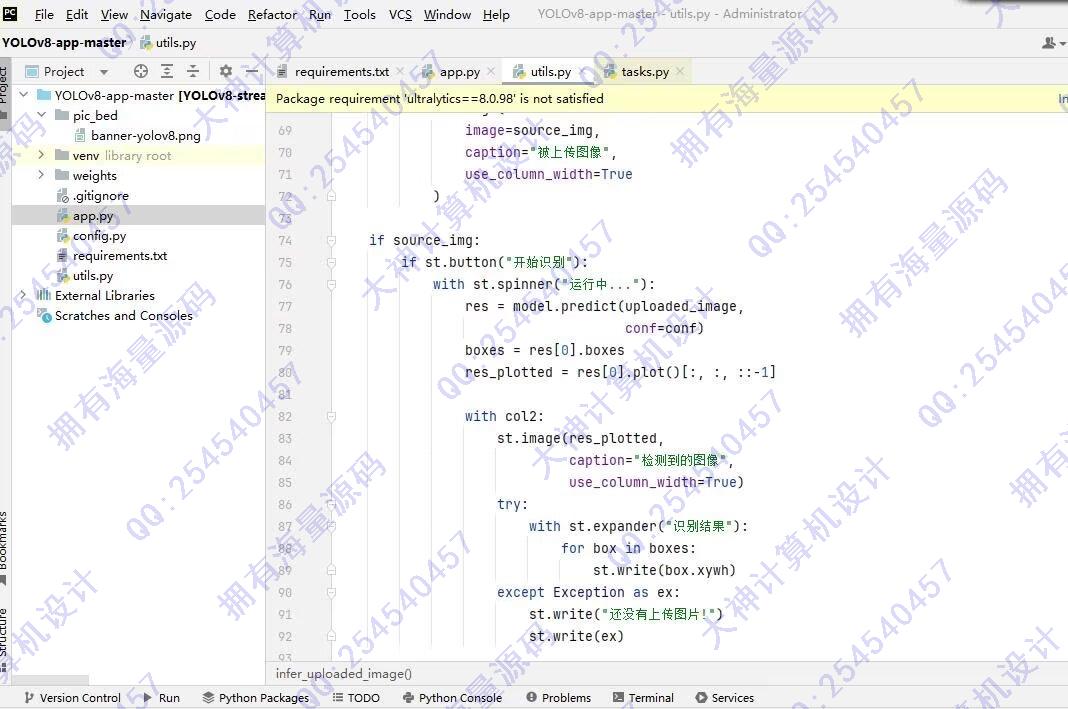Collapse the pic_bed folder
This screenshot has width=1068, height=709.
[x=41, y=116]
